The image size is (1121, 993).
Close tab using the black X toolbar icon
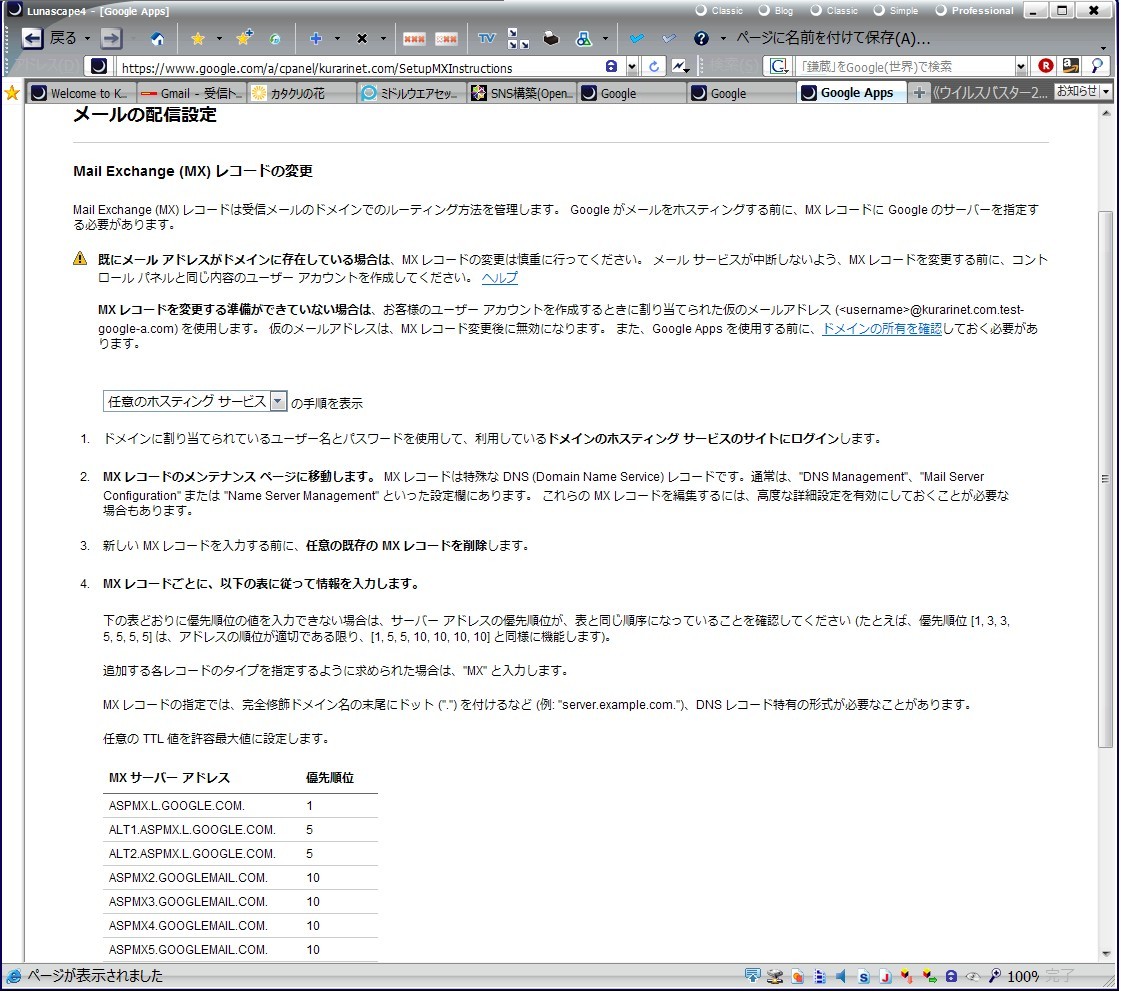tap(362, 39)
